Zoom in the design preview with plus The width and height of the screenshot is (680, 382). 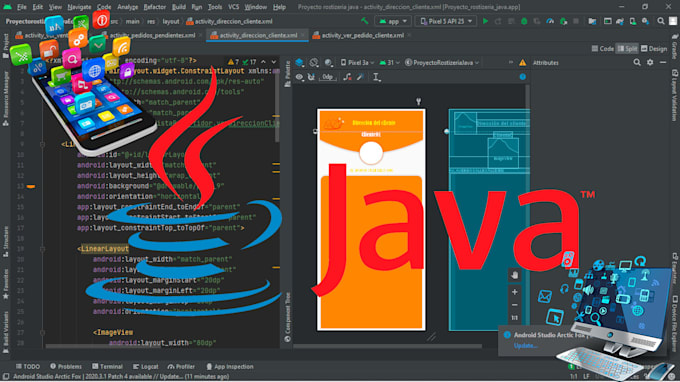pyautogui.click(x=515, y=292)
